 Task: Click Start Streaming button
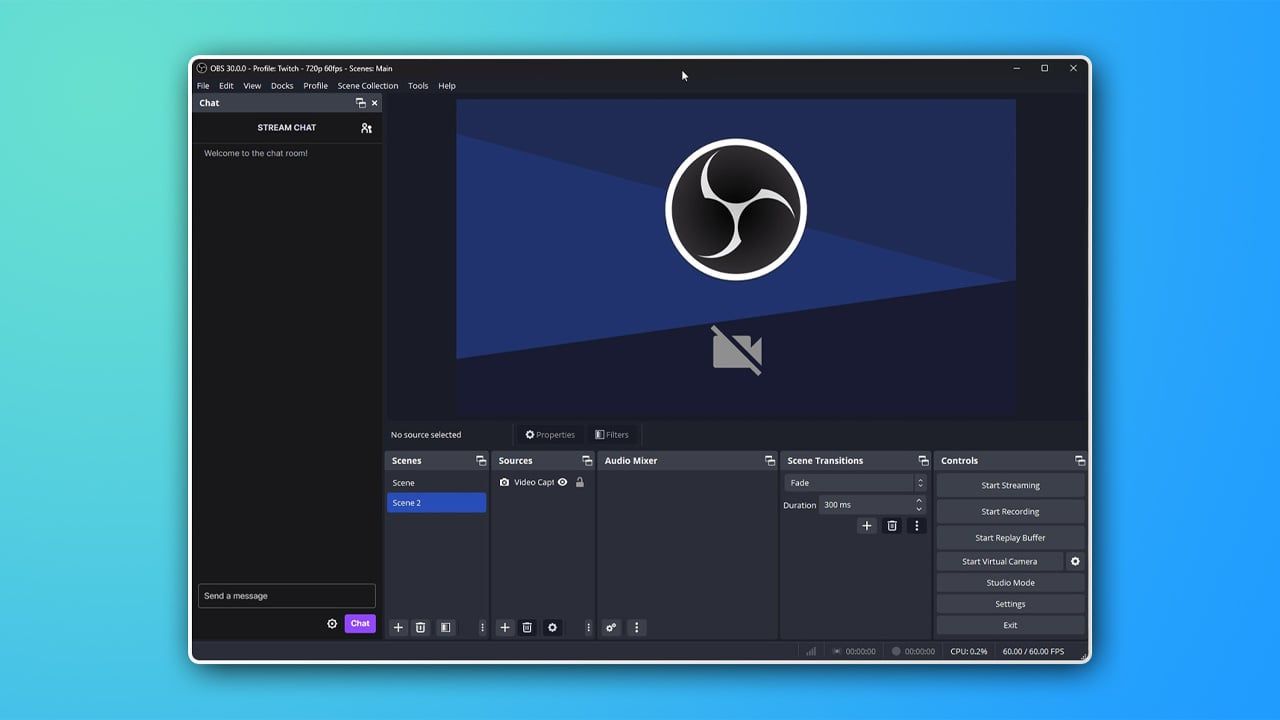click(x=1010, y=485)
